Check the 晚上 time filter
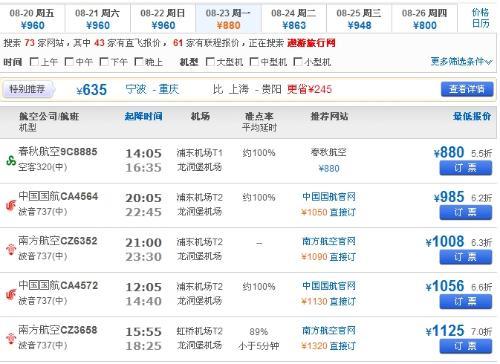This screenshot has height=364, width=500. point(138,61)
